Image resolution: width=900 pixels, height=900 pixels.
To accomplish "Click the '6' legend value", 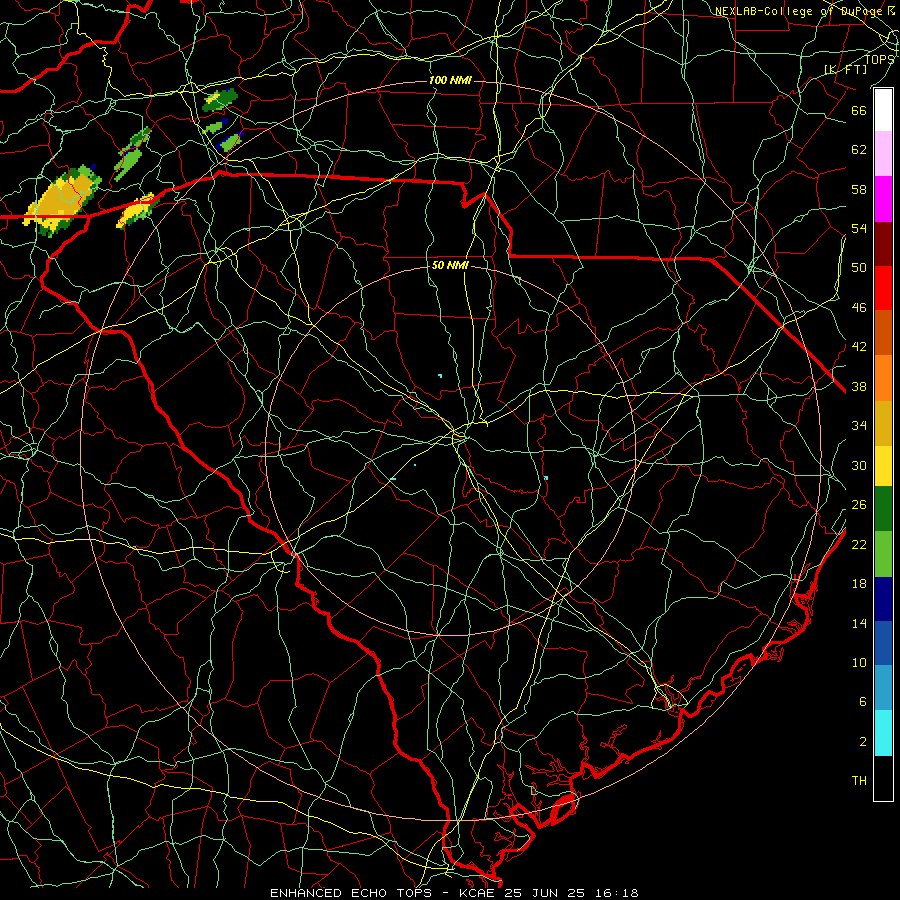I will [863, 702].
